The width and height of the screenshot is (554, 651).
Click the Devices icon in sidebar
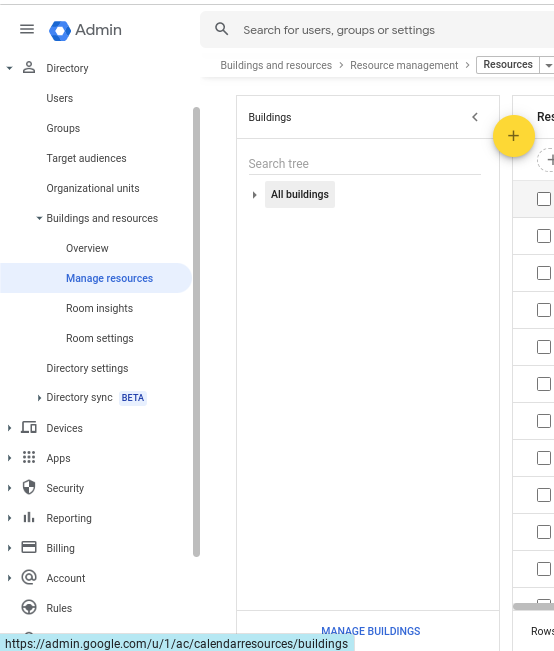[29, 427]
